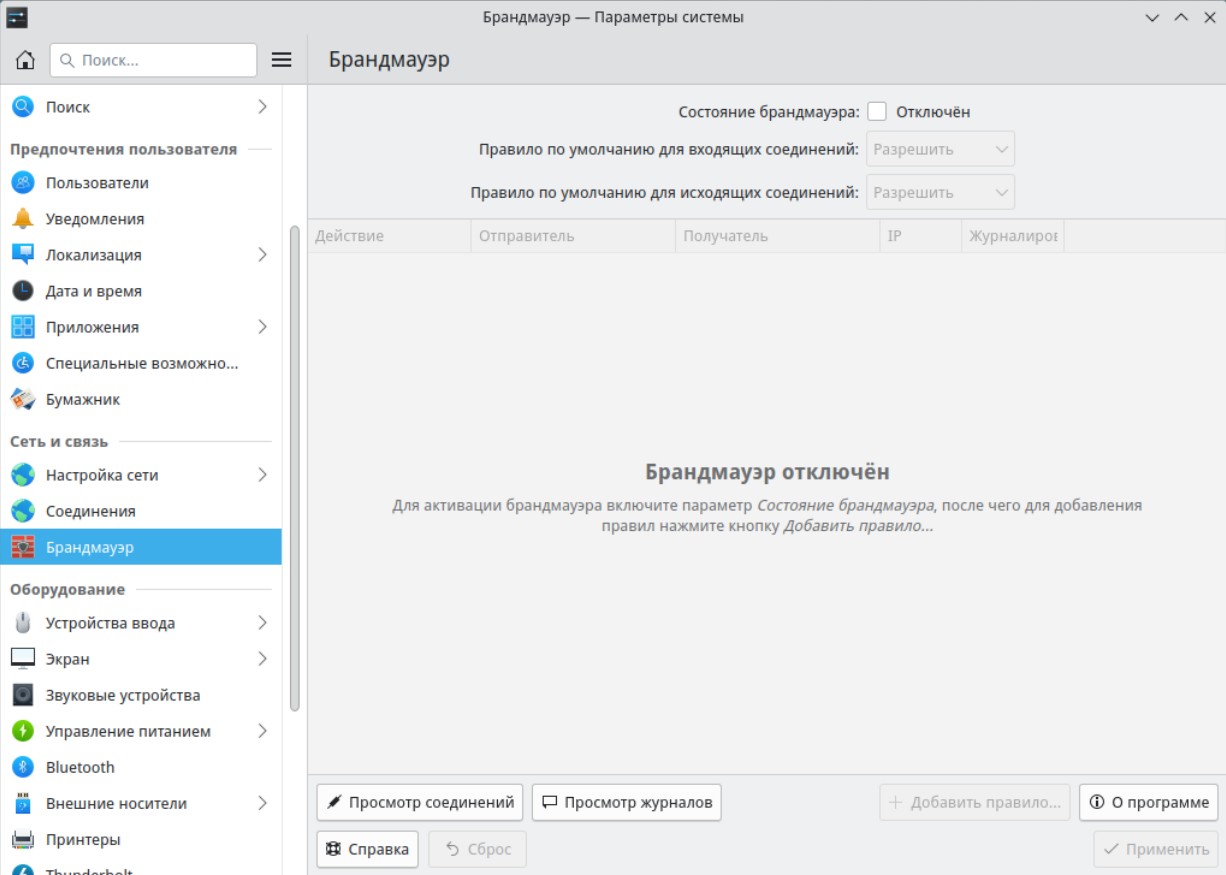Viewport: 1226px width, 875px height.
Task: Click the IP column header
Action: 920,236
